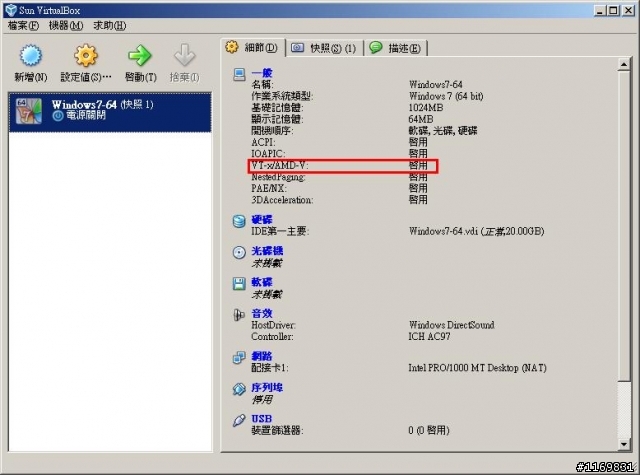This screenshot has width=640, height=475.
Task: Click the 3DAcceleration label
Action: [282, 200]
